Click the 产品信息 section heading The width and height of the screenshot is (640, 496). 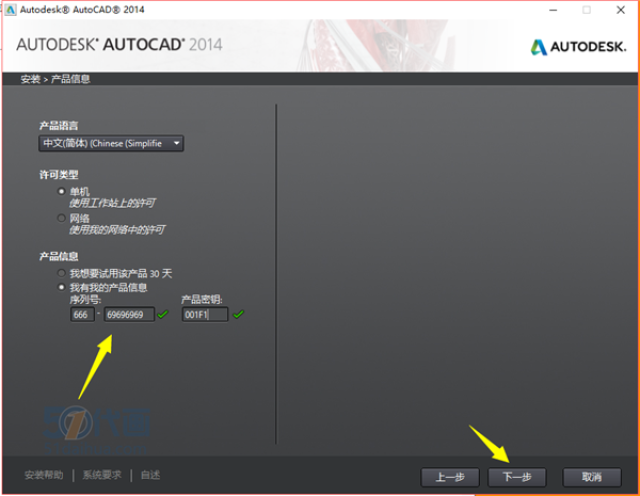click(59, 256)
